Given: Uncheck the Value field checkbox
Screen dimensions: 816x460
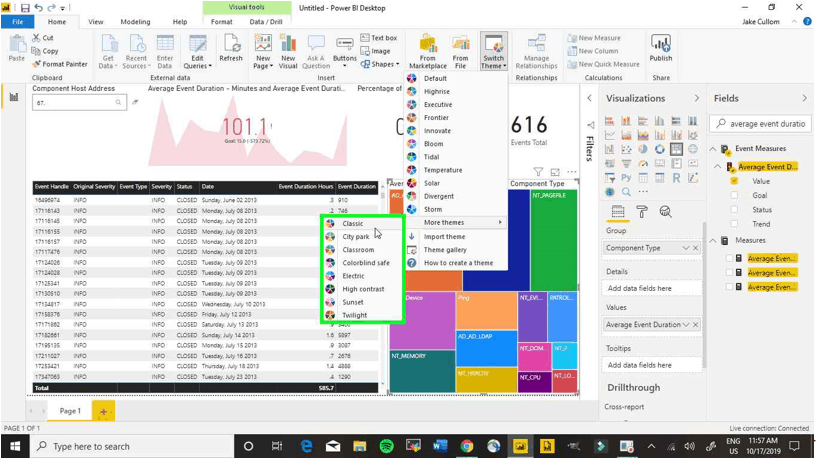Looking at the screenshot, I should 734,181.
